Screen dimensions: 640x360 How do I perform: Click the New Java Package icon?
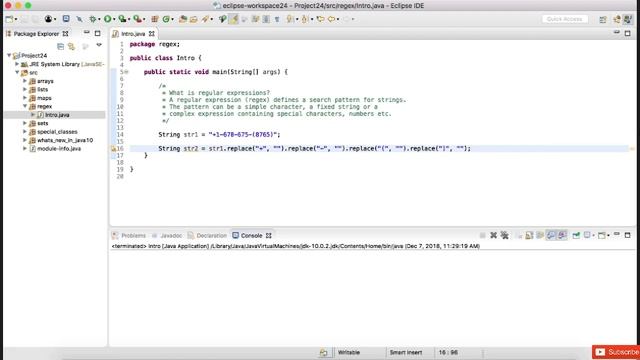(155, 19)
